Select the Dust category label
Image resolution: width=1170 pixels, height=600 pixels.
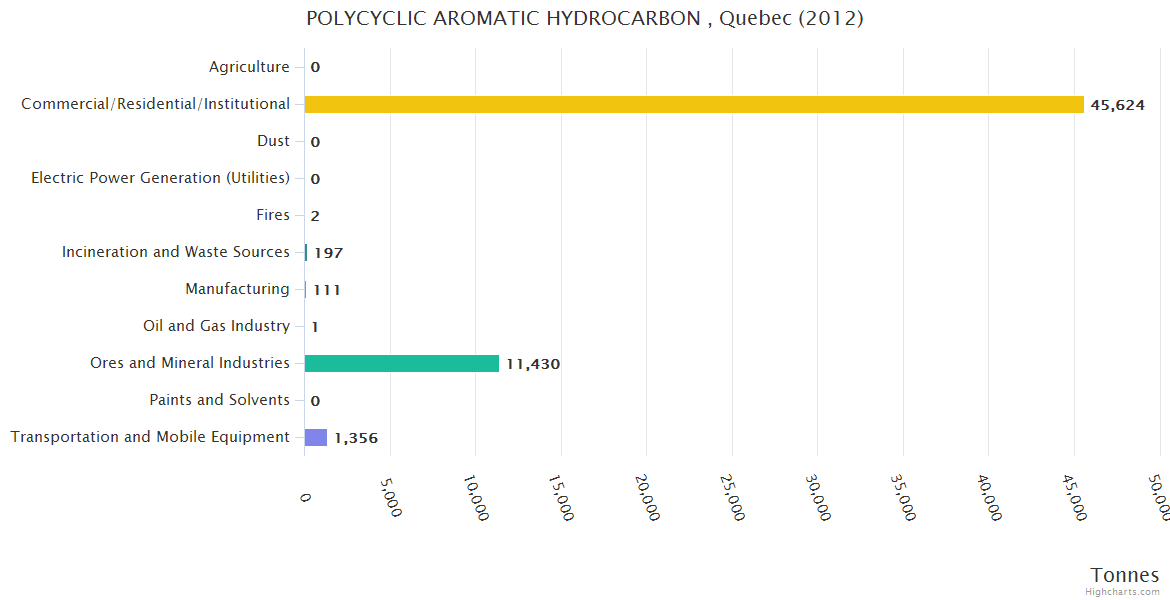(273, 141)
